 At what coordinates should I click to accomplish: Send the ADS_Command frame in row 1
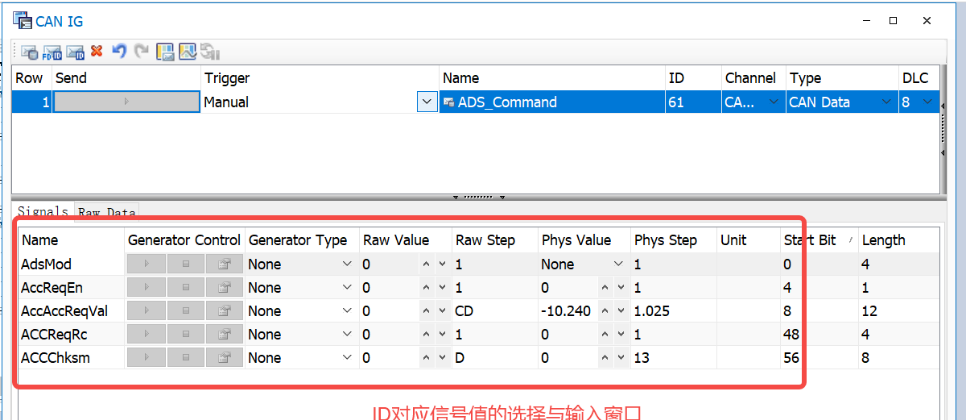[x=127, y=102]
